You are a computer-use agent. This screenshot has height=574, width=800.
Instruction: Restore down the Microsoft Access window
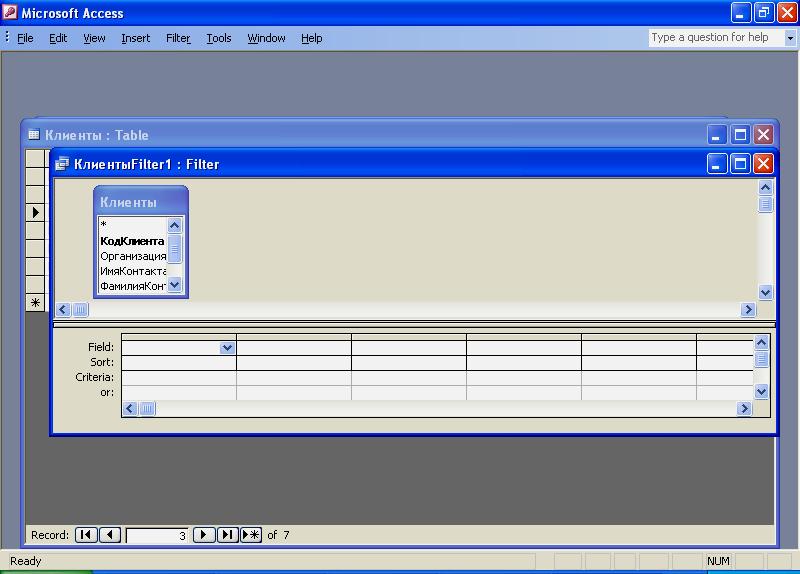(764, 13)
